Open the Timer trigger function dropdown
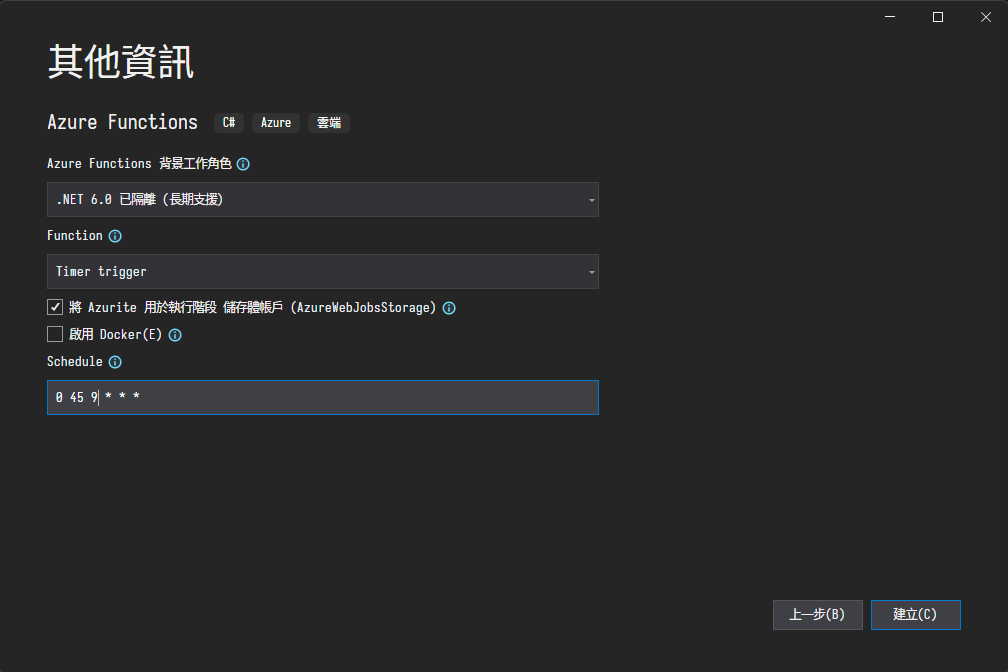The width and height of the screenshot is (1008, 672). (x=323, y=271)
